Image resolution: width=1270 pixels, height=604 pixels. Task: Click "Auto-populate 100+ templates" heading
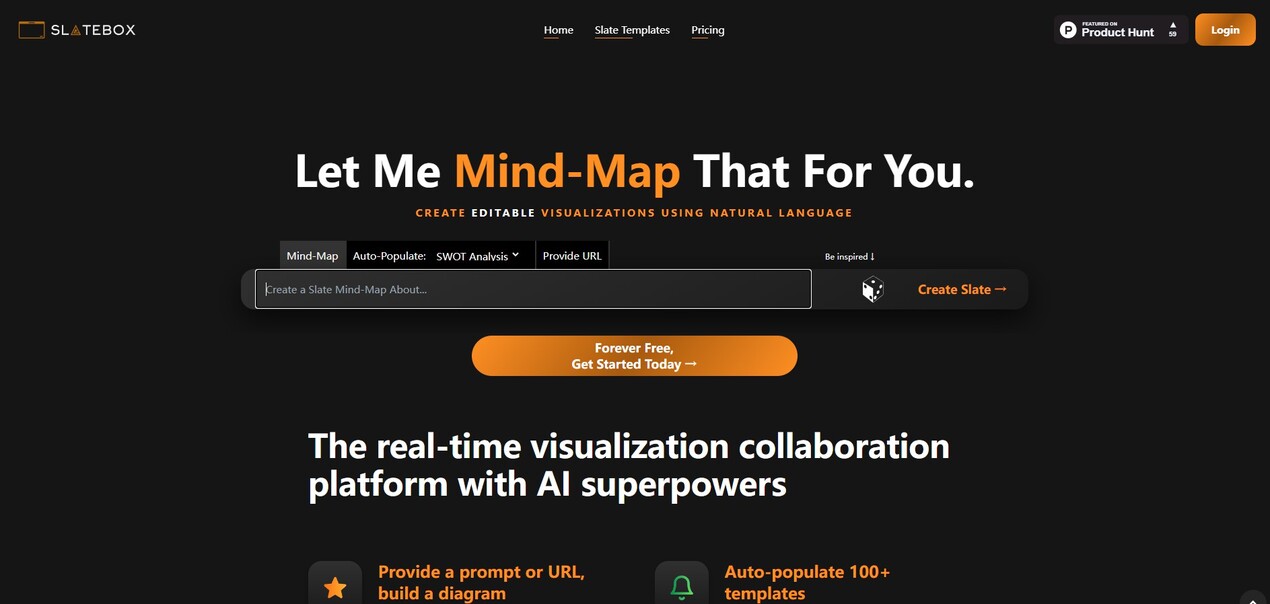point(807,582)
